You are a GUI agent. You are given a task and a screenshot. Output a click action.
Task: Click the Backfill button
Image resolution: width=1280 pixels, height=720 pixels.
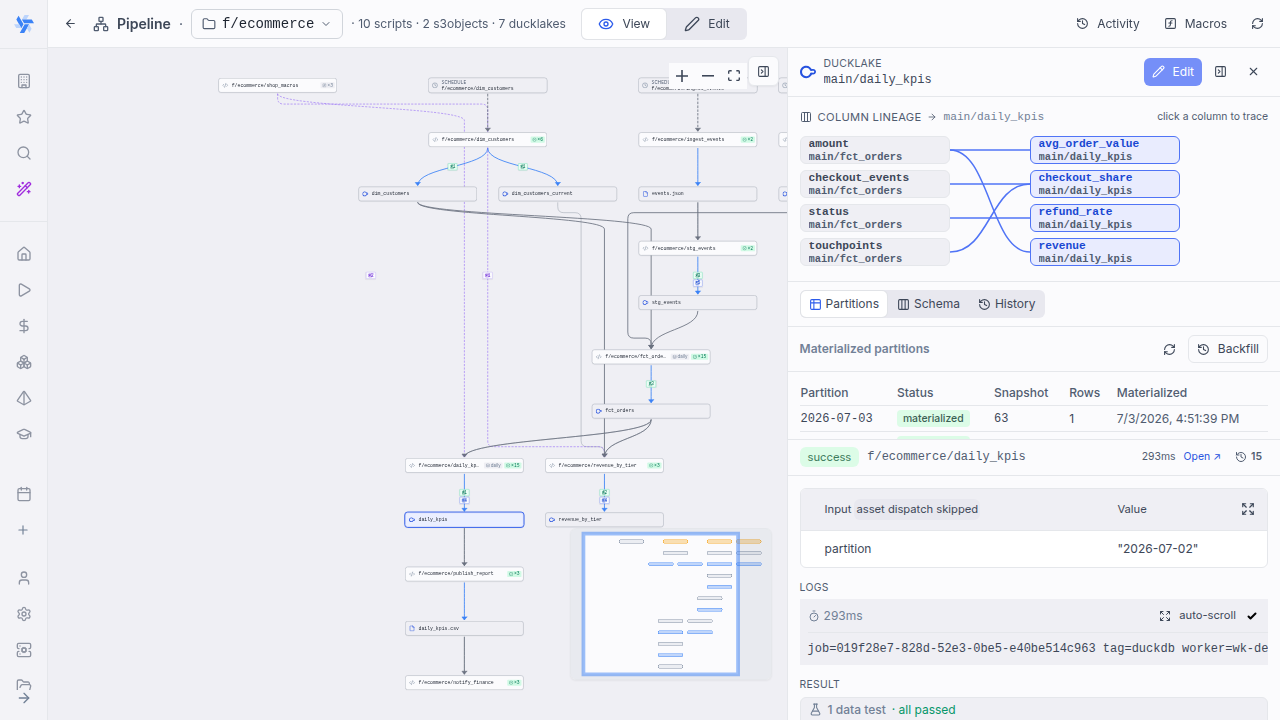(1228, 349)
